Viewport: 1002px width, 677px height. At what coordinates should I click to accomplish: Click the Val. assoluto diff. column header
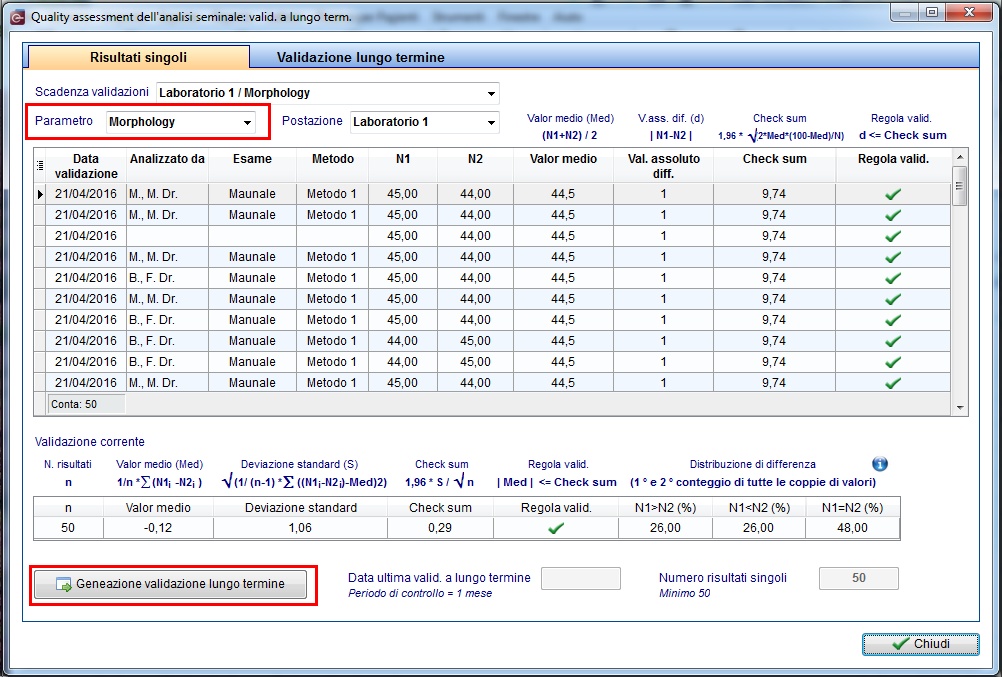click(x=663, y=166)
